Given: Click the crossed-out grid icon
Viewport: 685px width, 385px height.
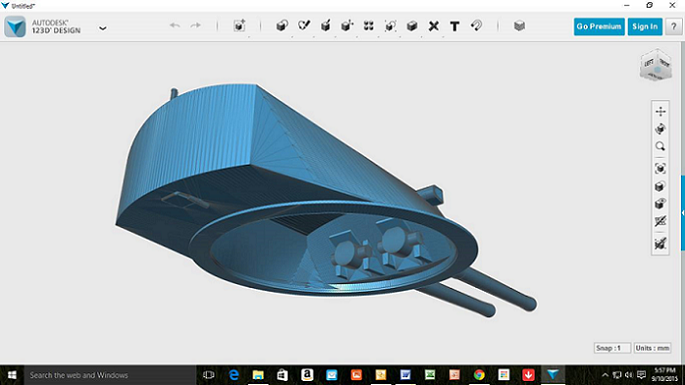Looking at the screenshot, I should point(661,222).
